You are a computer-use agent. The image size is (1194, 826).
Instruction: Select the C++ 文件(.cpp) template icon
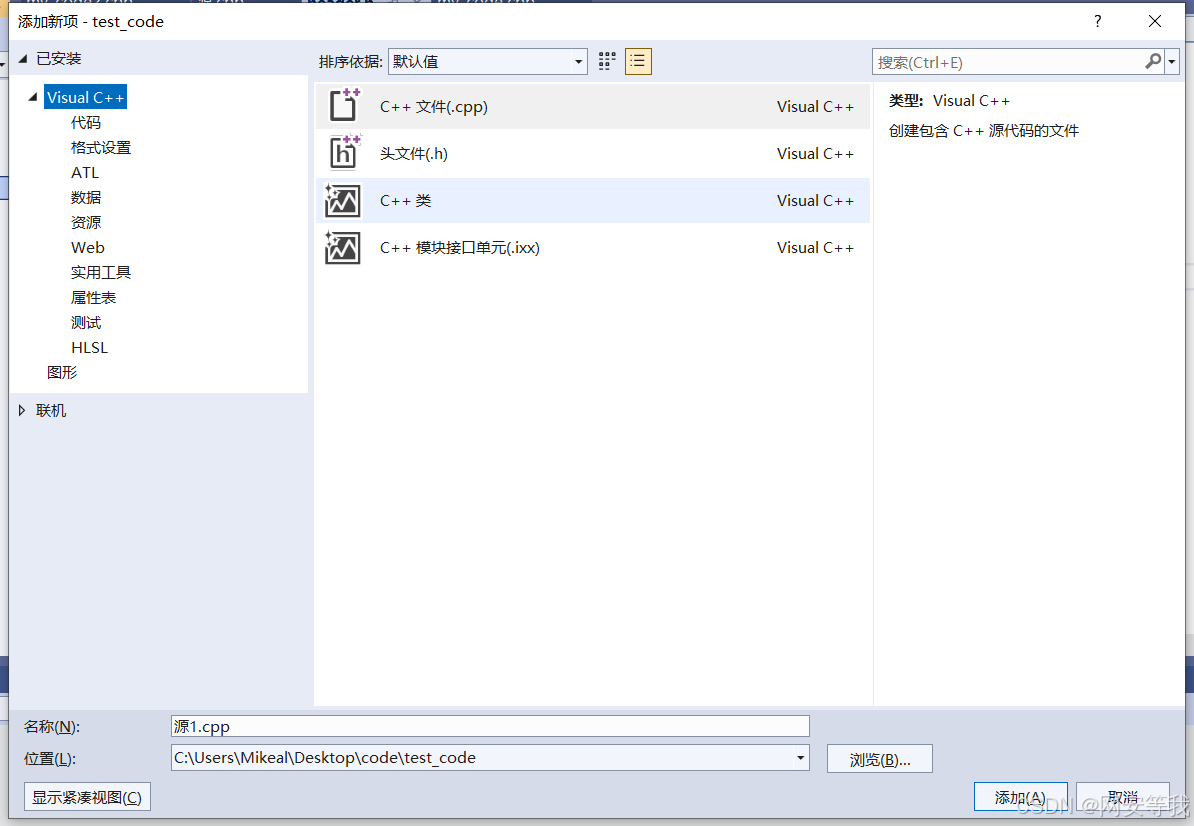tap(342, 106)
